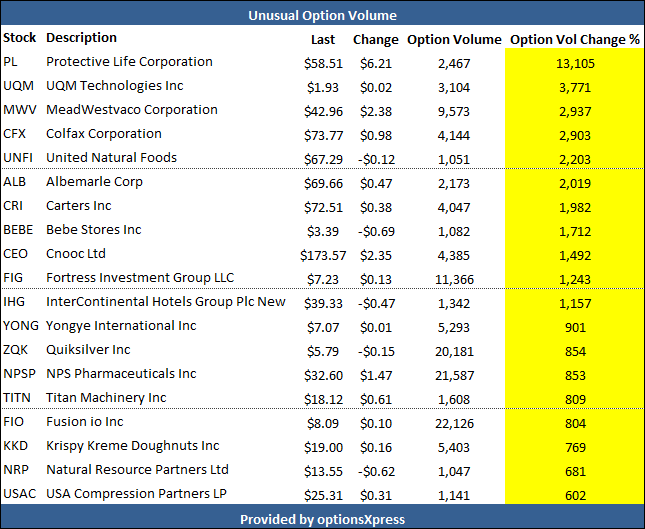Select 'Fortress Investment Group LLC' cell
Image resolution: width=645 pixels, height=529 pixels.
pyautogui.click(x=140, y=278)
